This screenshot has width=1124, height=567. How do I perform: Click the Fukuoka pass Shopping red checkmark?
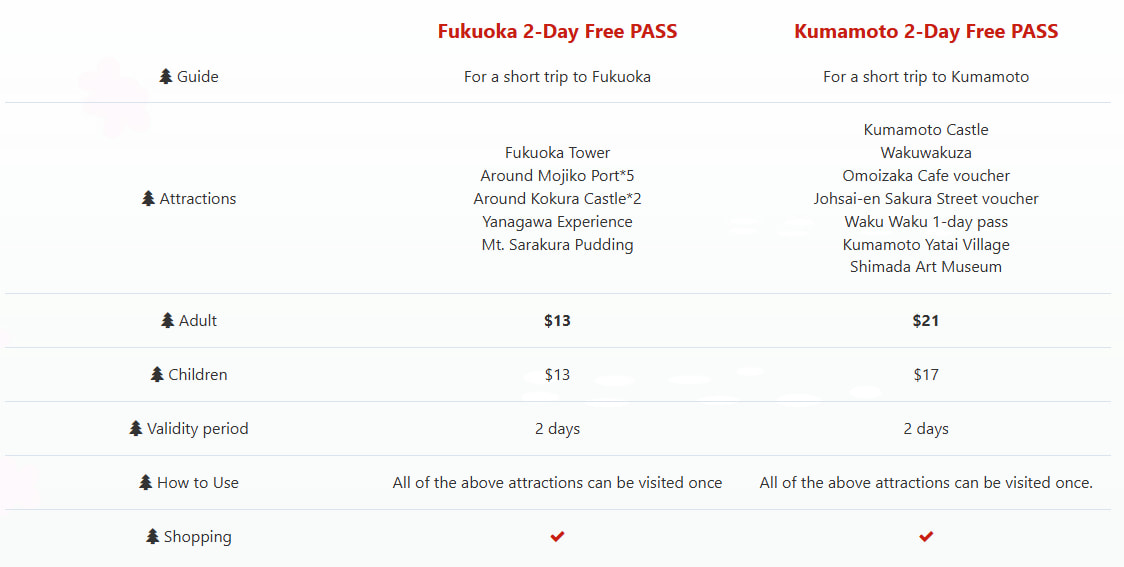[x=557, y=536]
